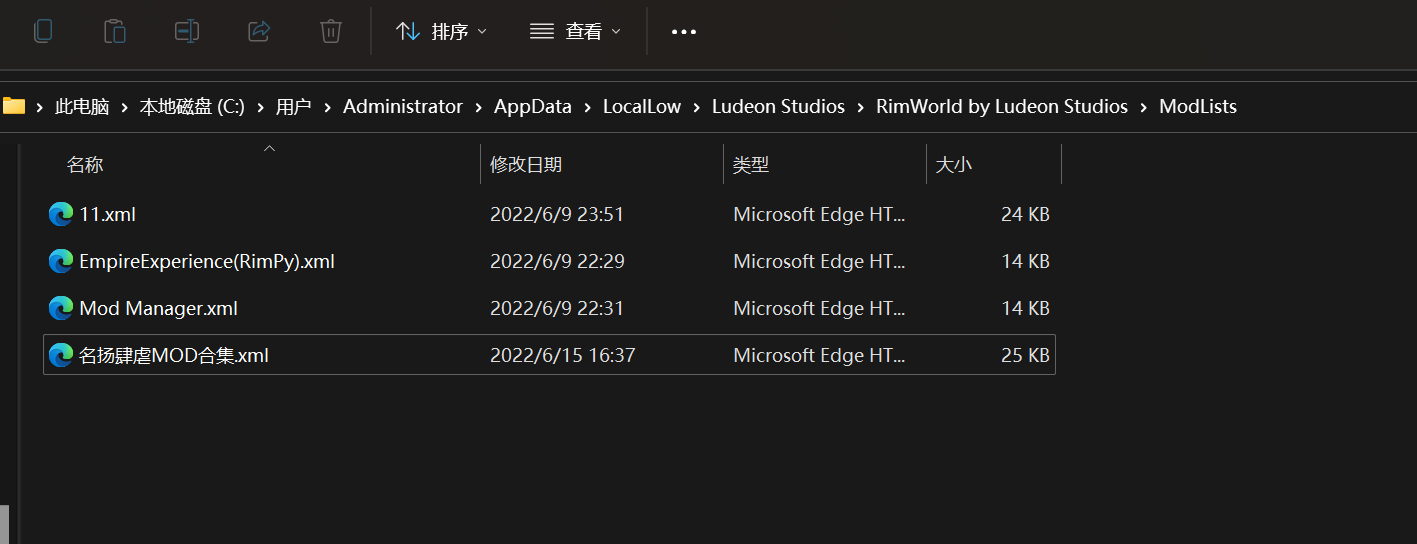The image size is (1417, 544).
Task: Click the Paste clipboard icon
Action: click(x=115, y=31)
